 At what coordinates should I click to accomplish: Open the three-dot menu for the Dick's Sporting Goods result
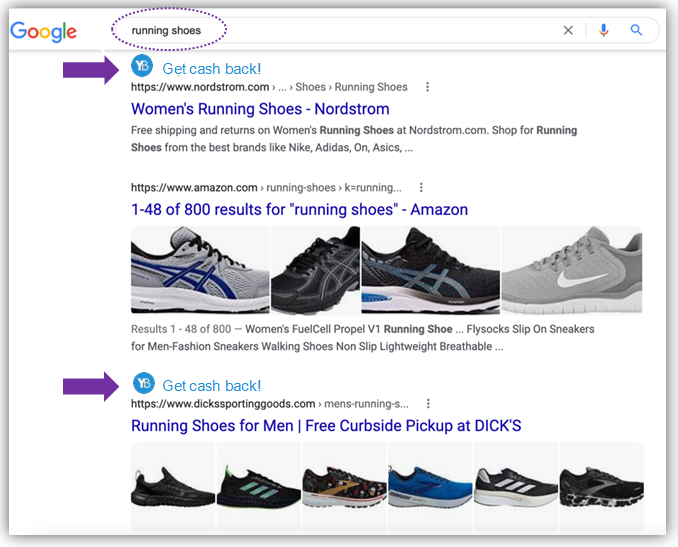[x=428, y=404]
